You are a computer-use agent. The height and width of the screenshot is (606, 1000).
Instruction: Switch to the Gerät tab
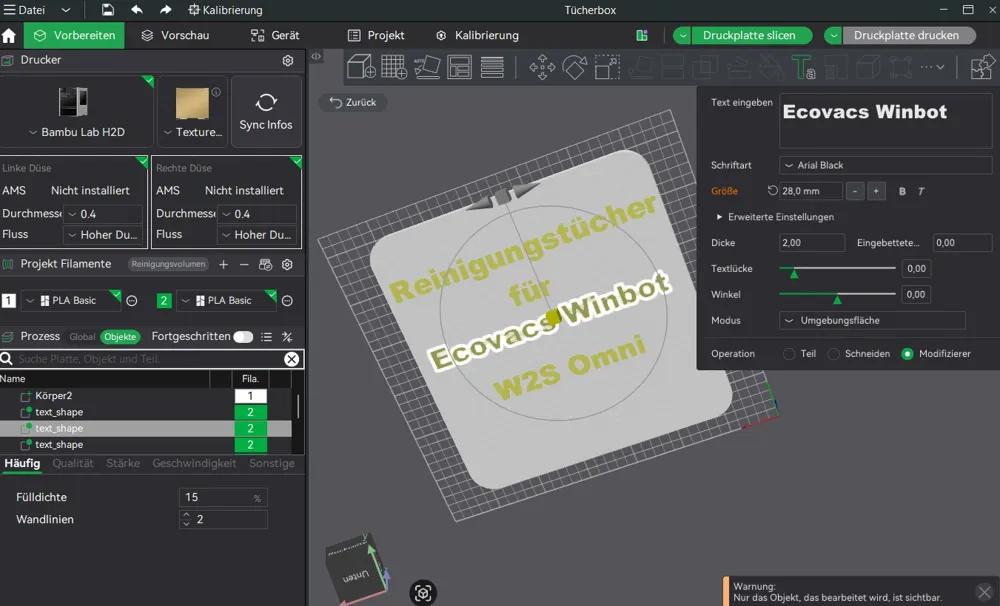[x=275, y=36]
